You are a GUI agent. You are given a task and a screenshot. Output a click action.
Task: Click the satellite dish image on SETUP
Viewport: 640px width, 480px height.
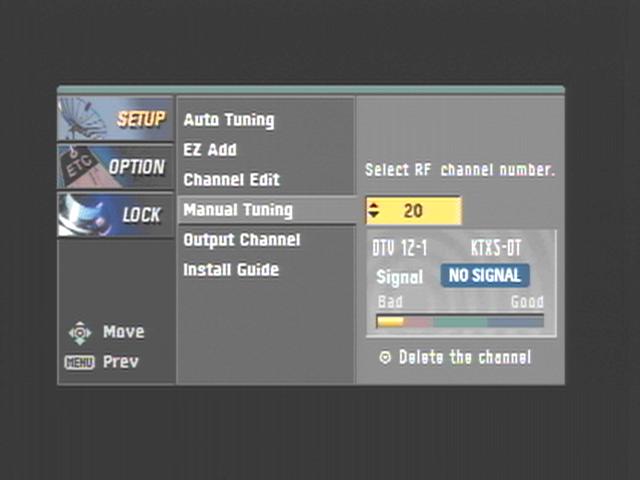click(x=83, y=119)
